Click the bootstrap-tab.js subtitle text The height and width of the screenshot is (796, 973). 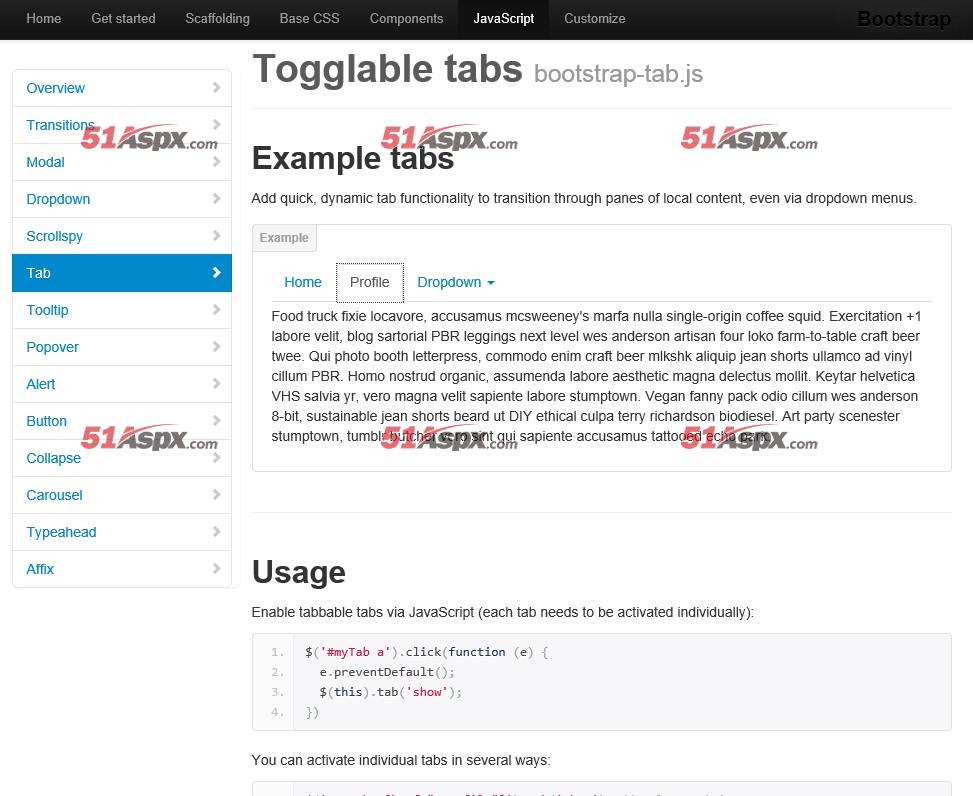click(618, 74)
